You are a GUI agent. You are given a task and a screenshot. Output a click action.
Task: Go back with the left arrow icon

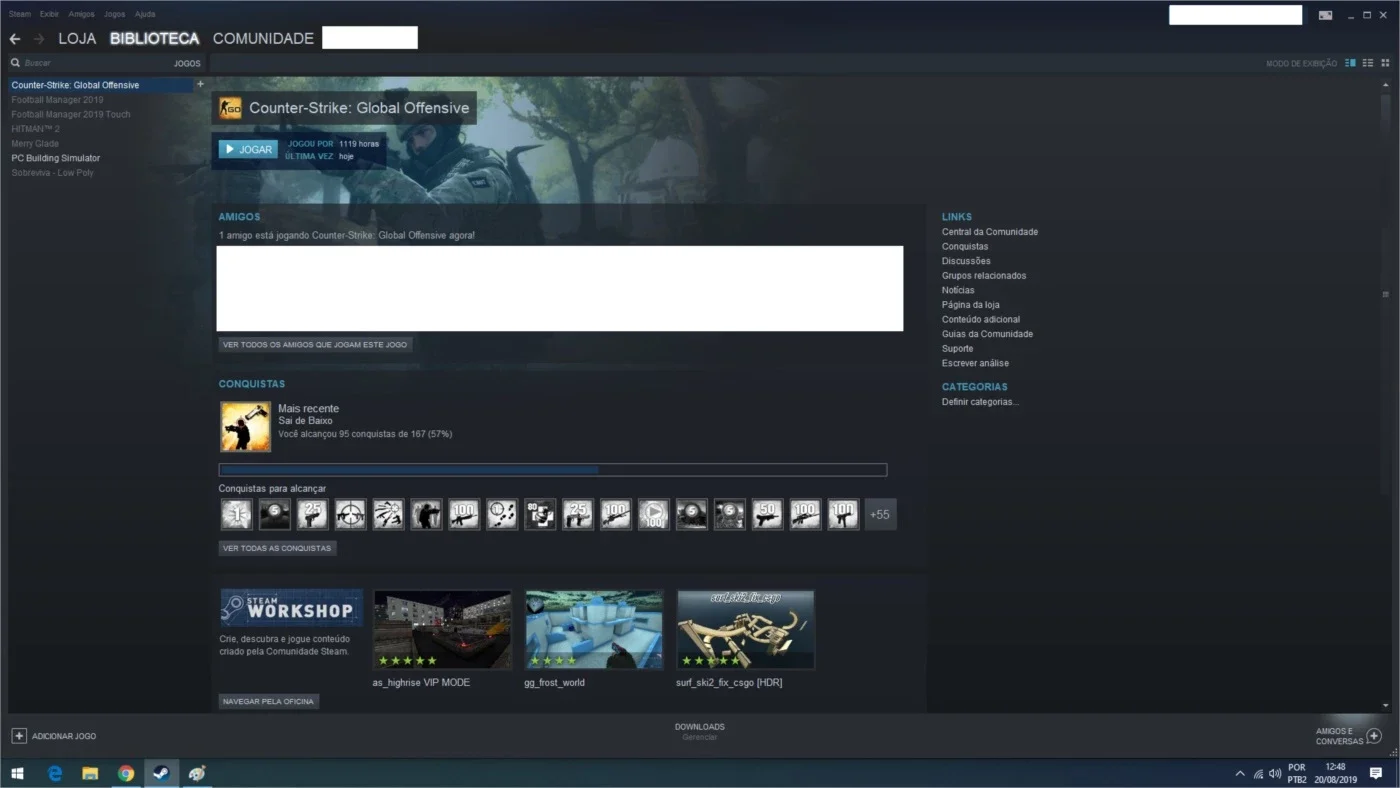tap(15, 39)
